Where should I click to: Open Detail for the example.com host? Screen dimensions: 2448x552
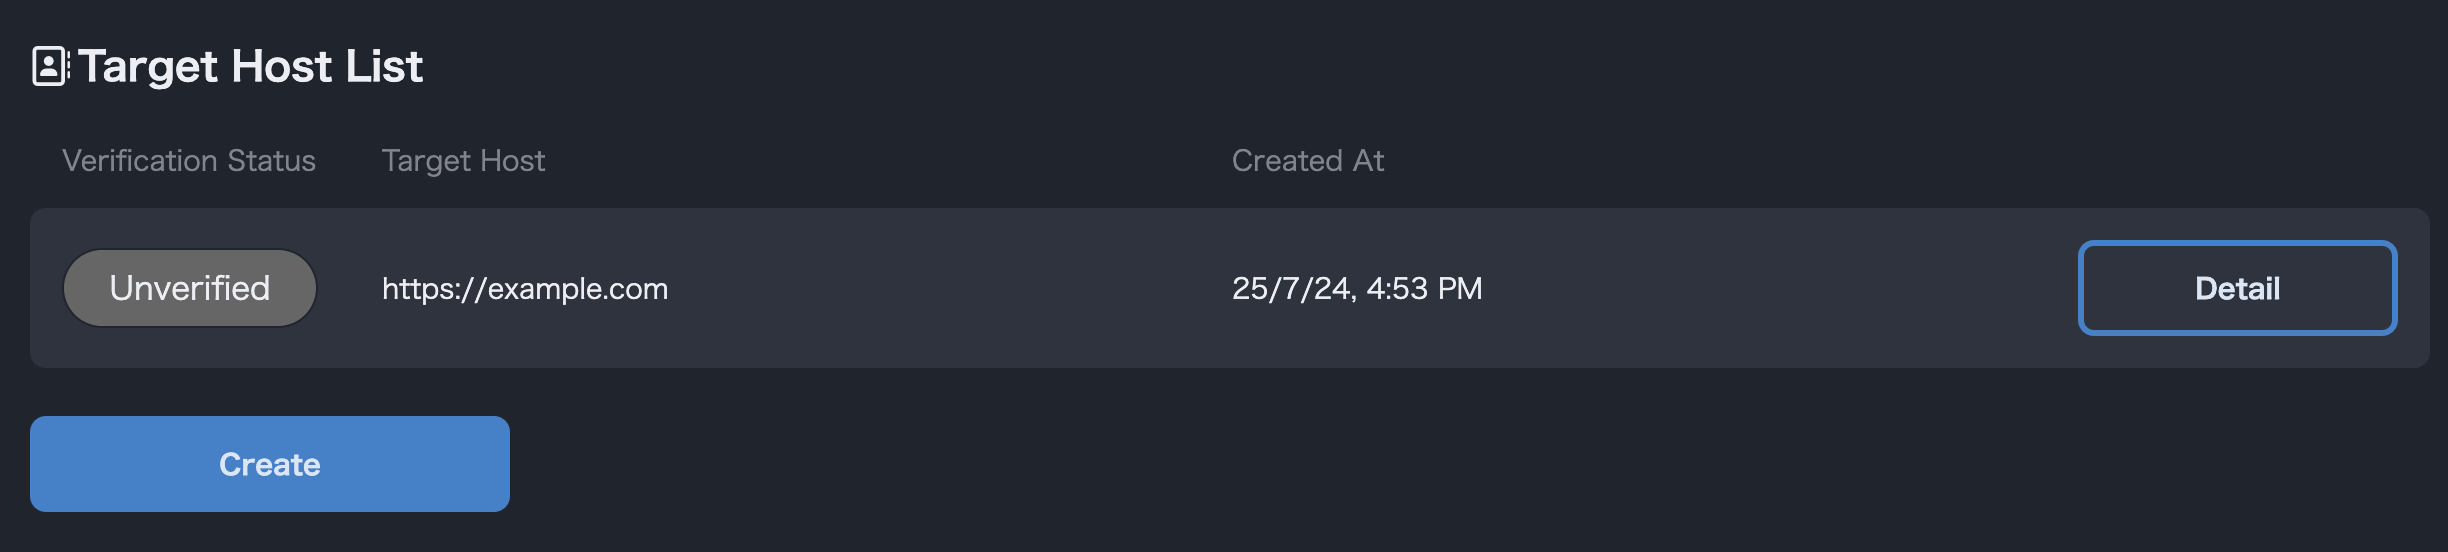tap(2237, 288)
